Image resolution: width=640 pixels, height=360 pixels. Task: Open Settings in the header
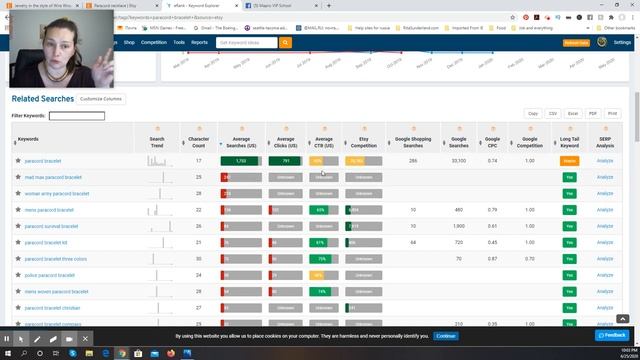point(622,42)
